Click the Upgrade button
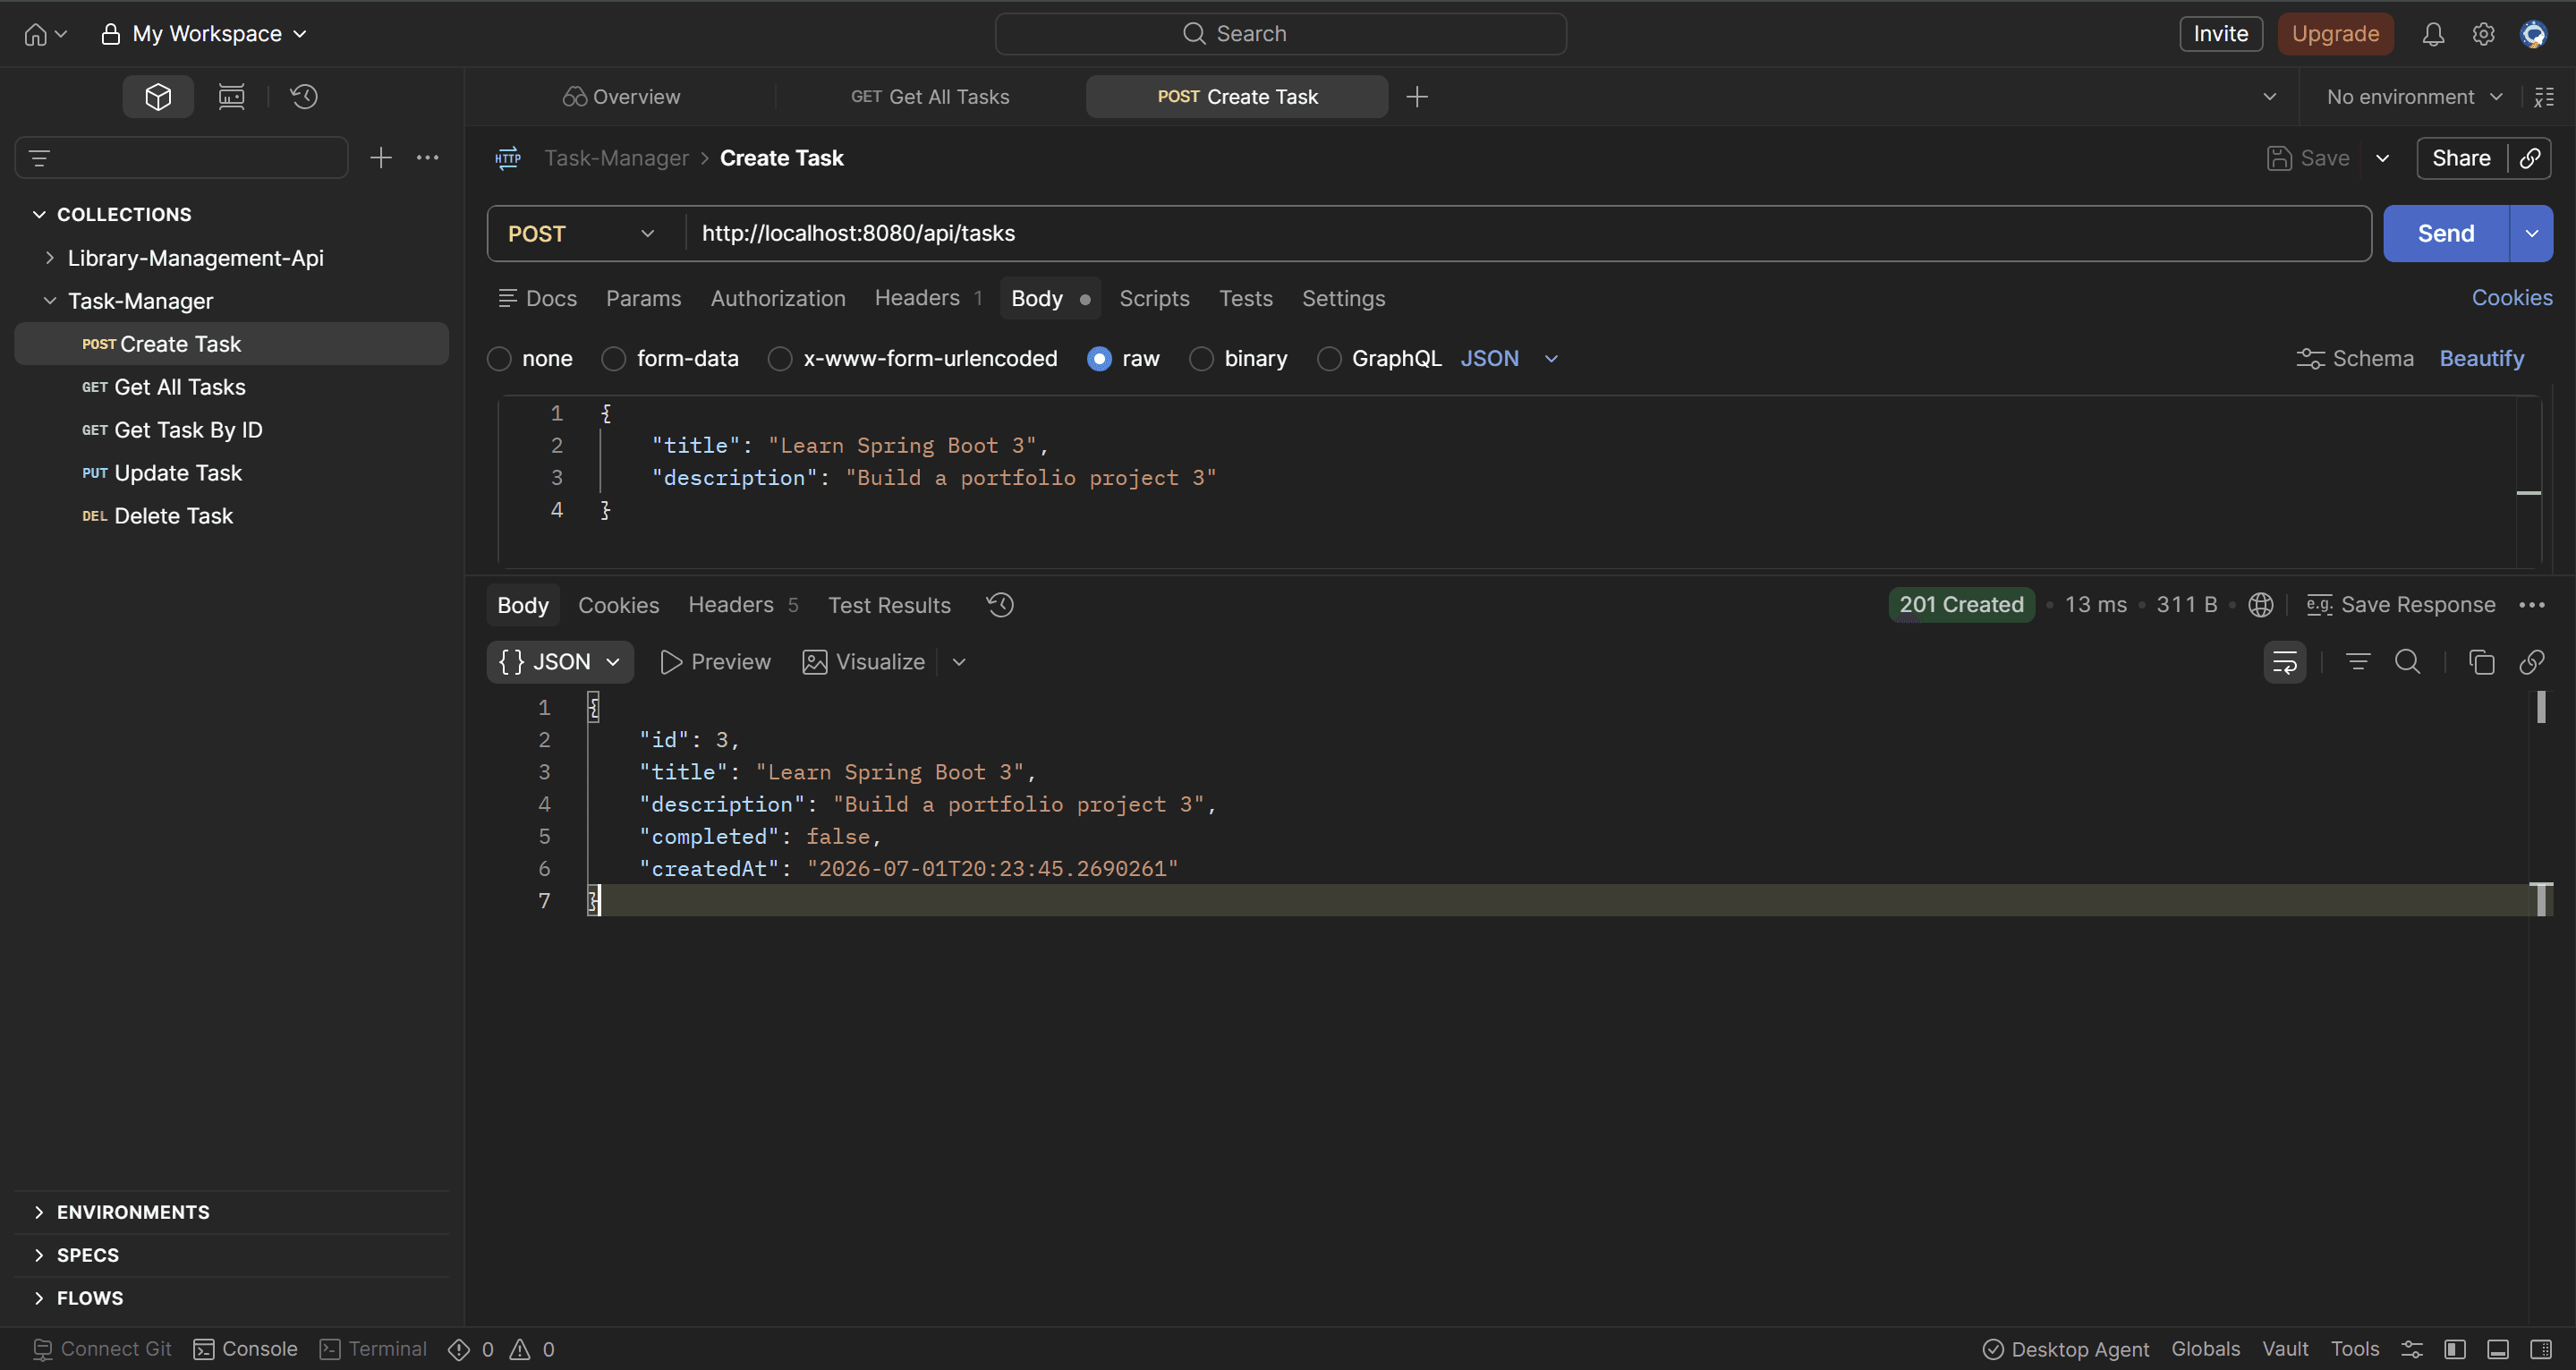Image resolution: width=2576 pixels, height=1370 pixels. pos(2335,34)
